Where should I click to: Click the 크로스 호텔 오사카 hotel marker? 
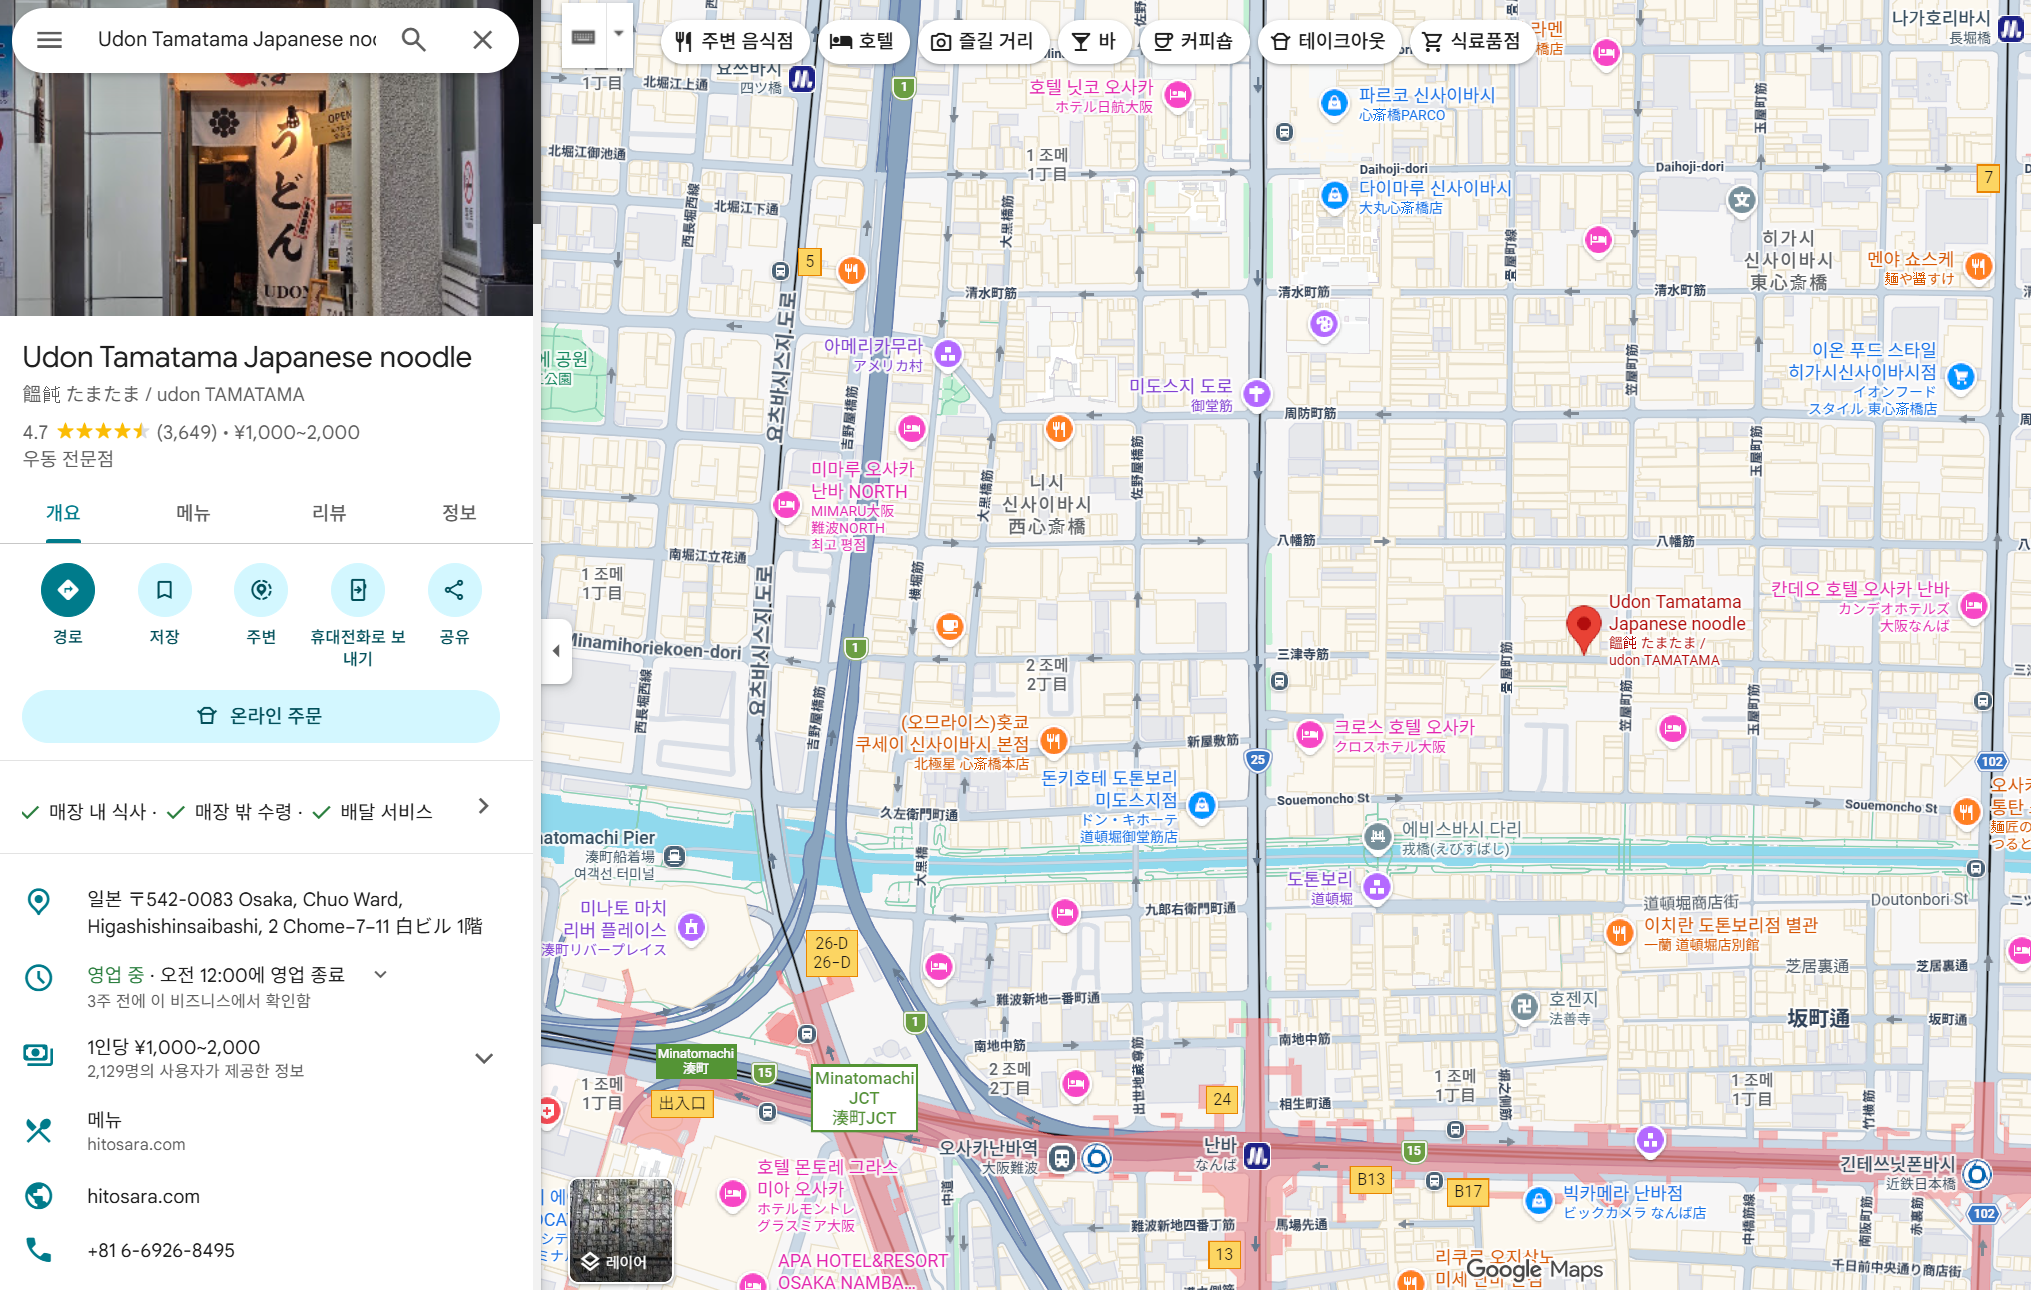point(1309,736)
